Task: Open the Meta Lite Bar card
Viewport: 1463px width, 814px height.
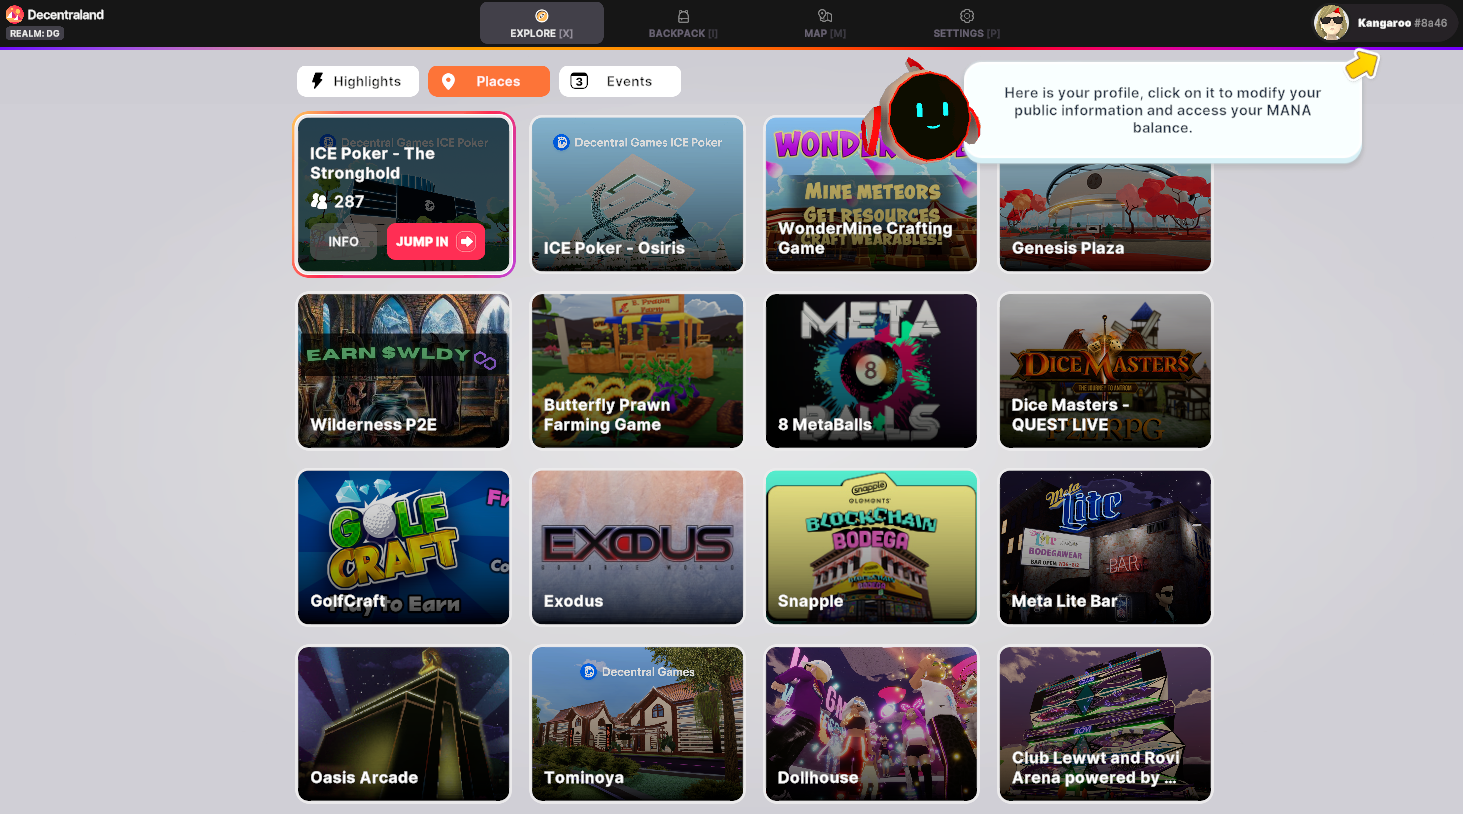Action: (x=1105, y=547)
